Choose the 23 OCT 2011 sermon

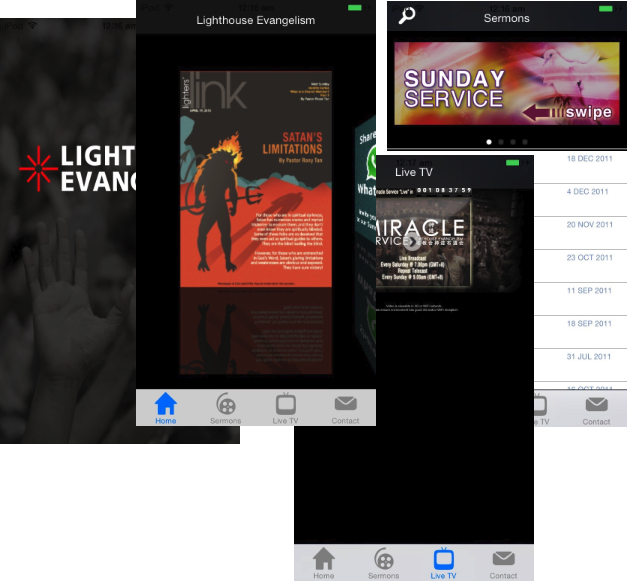tap(589, 257)
